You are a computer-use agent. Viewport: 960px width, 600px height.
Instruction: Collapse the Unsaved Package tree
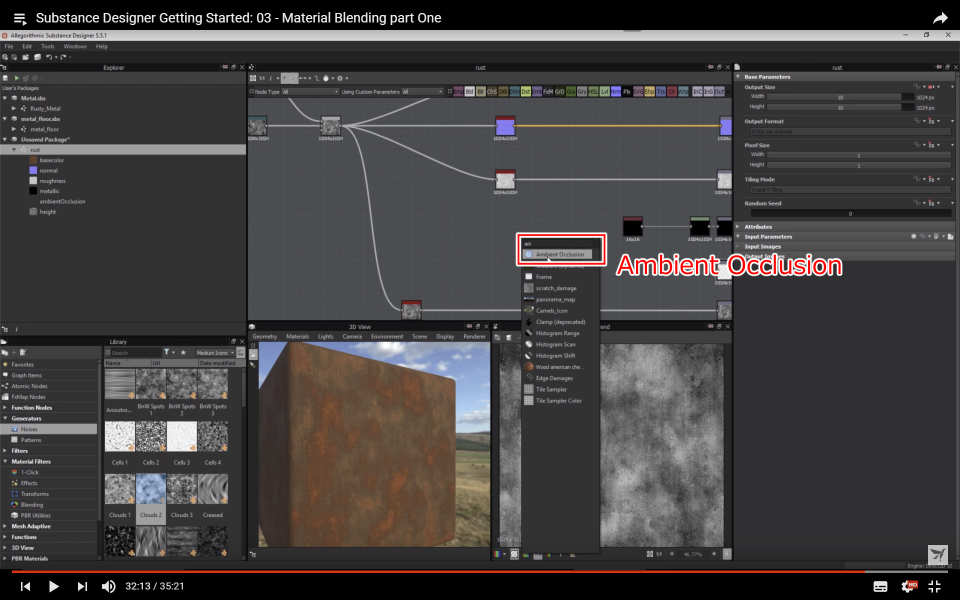tap(6, 140)
